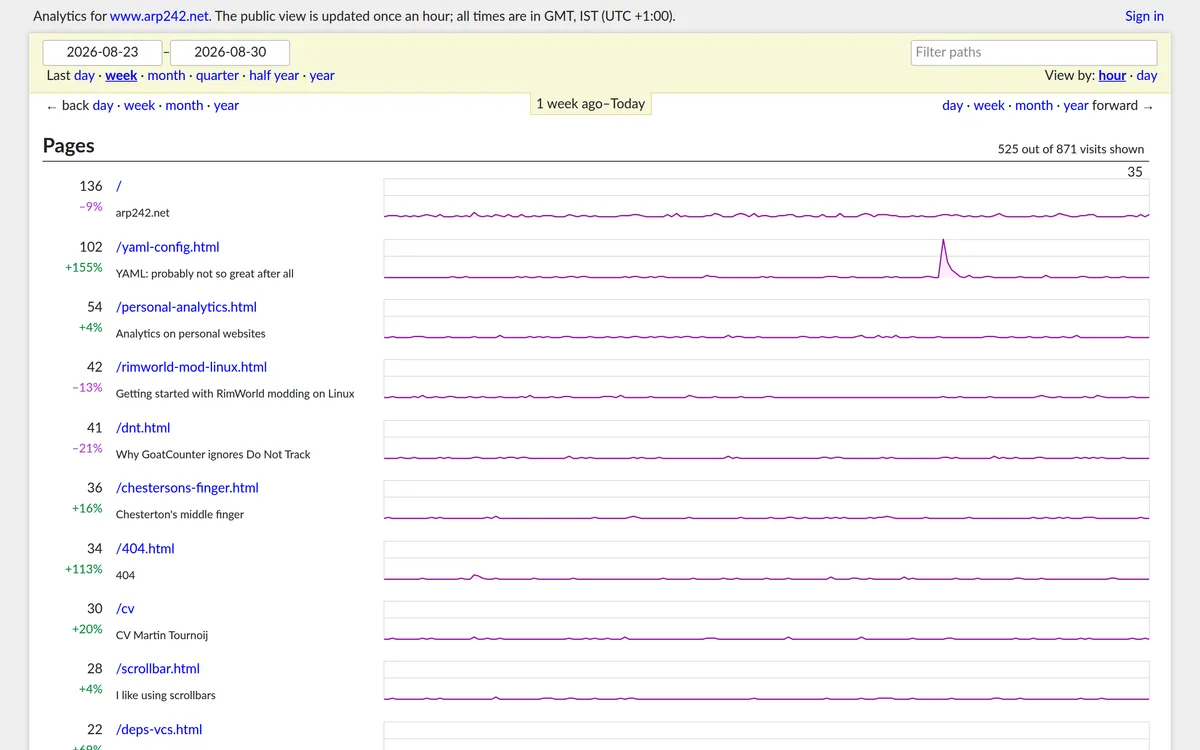
Task: Go back one week
Action: point(139,105)
